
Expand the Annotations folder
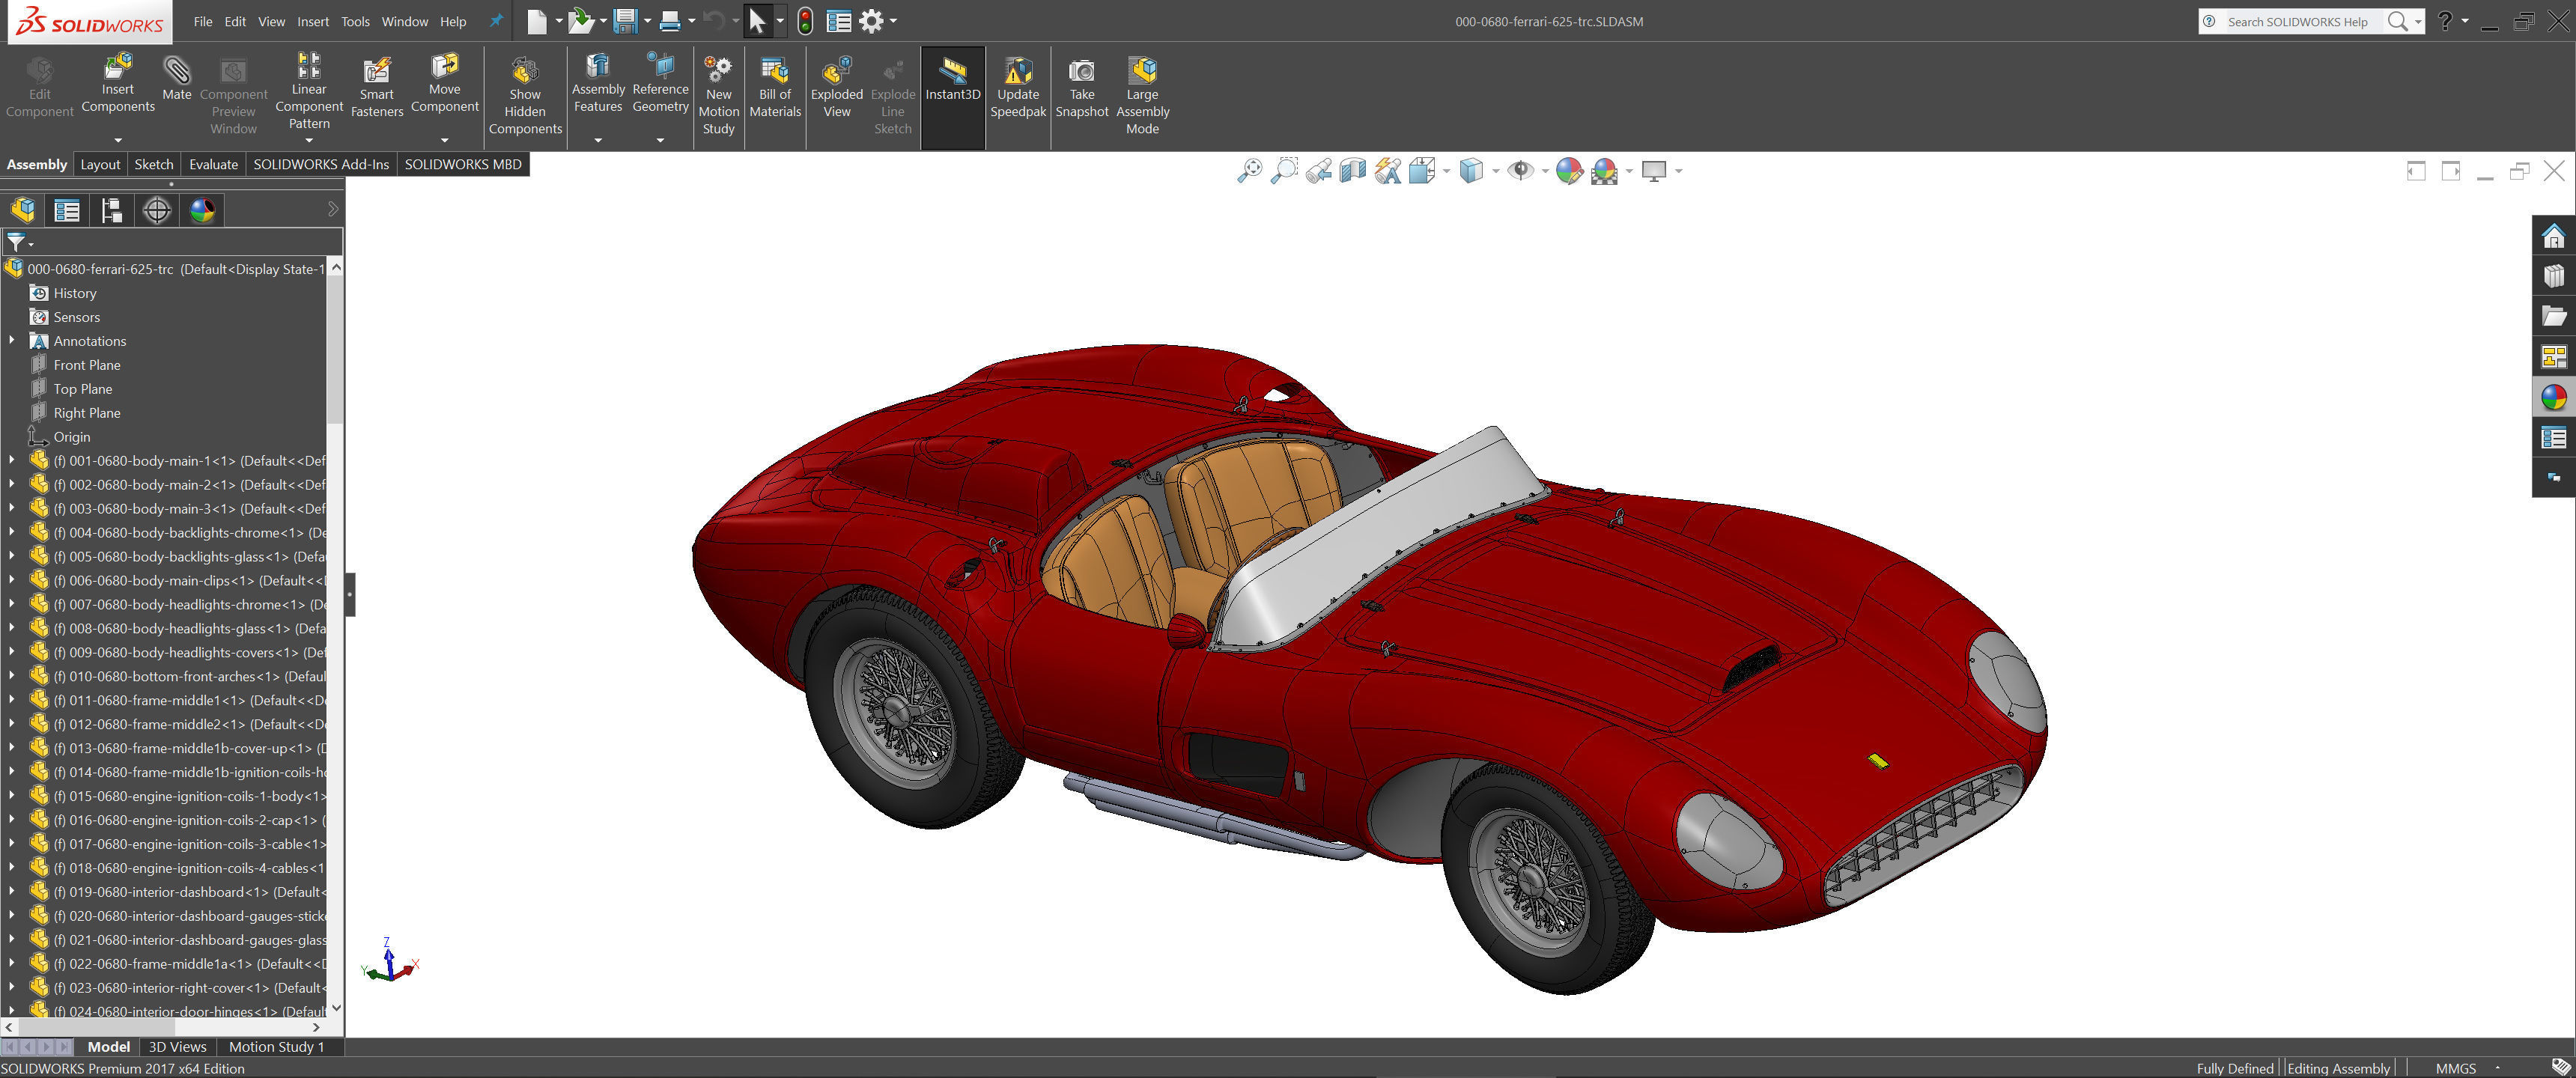(x=11, y=341)
